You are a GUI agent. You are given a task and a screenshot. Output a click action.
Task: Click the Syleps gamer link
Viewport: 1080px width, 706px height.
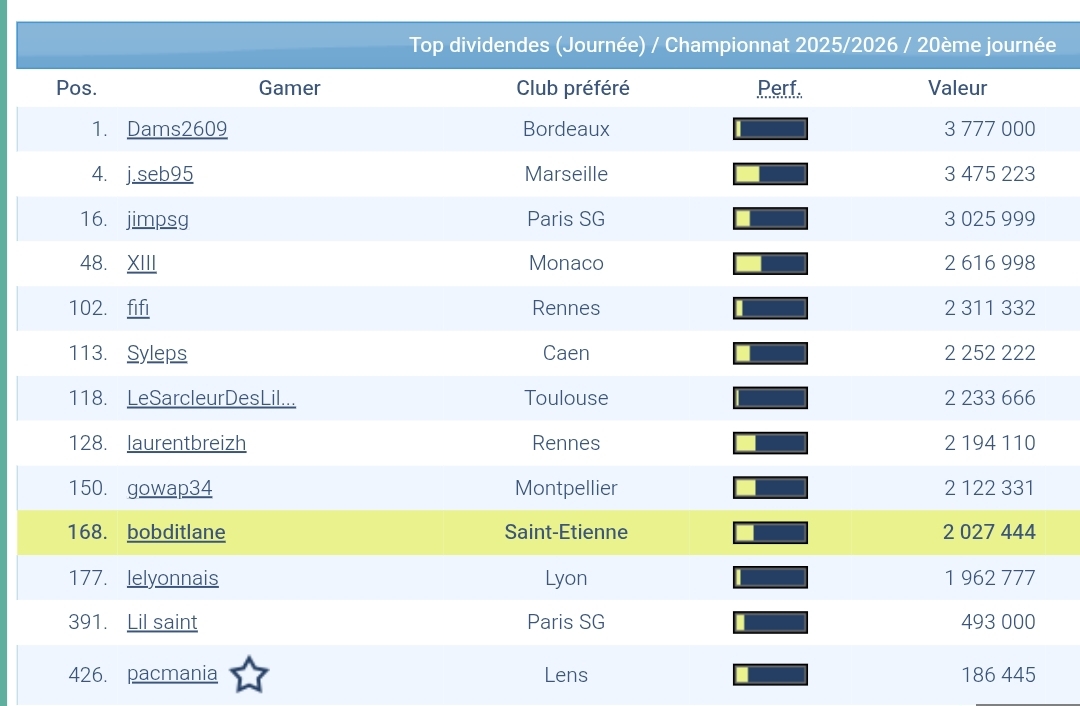click(157, 353)
